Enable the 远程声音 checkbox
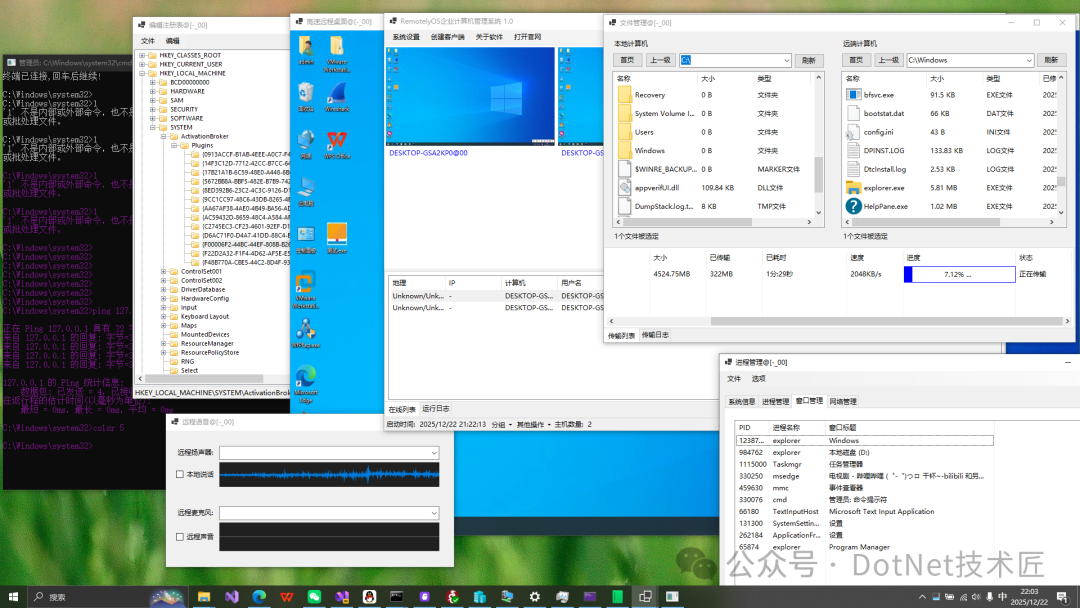 [x=179, y=536]
